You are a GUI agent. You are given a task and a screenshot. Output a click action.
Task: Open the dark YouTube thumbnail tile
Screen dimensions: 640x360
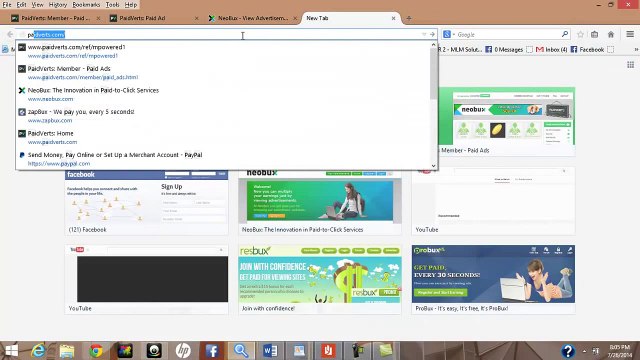click(x=147, y=280)
